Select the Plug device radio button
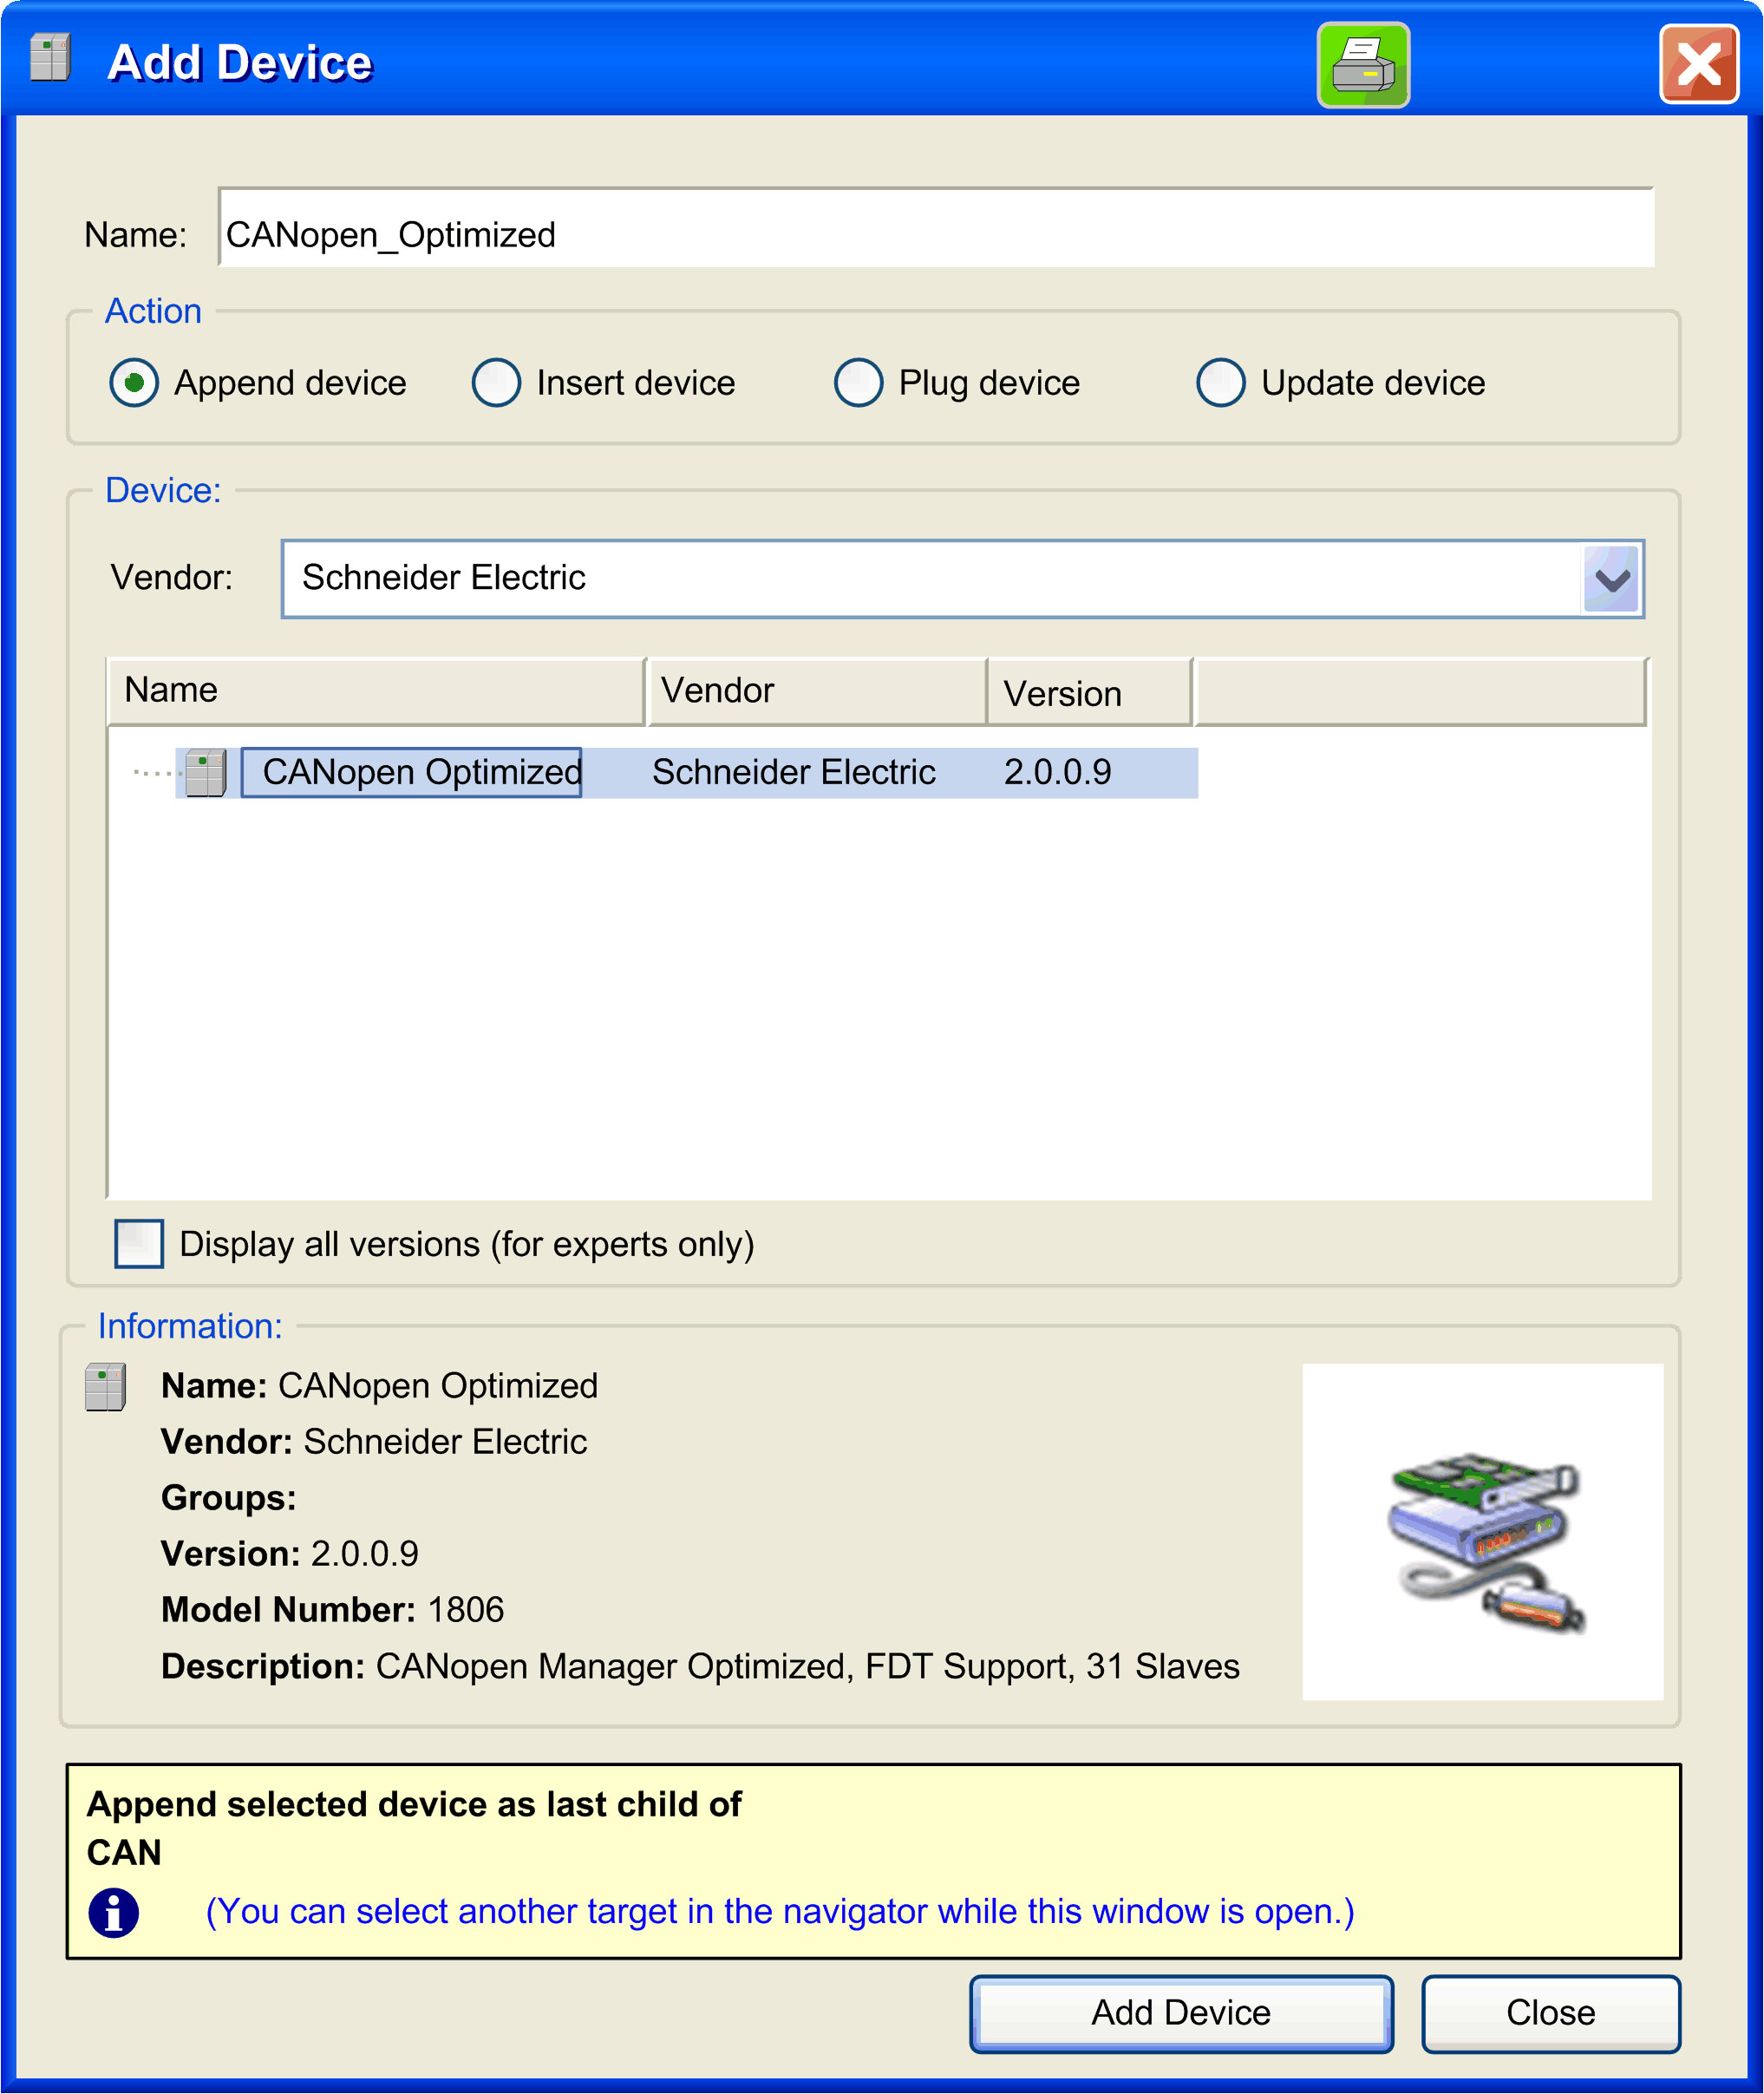1764x2094 pixels. (x=859, y=383)
